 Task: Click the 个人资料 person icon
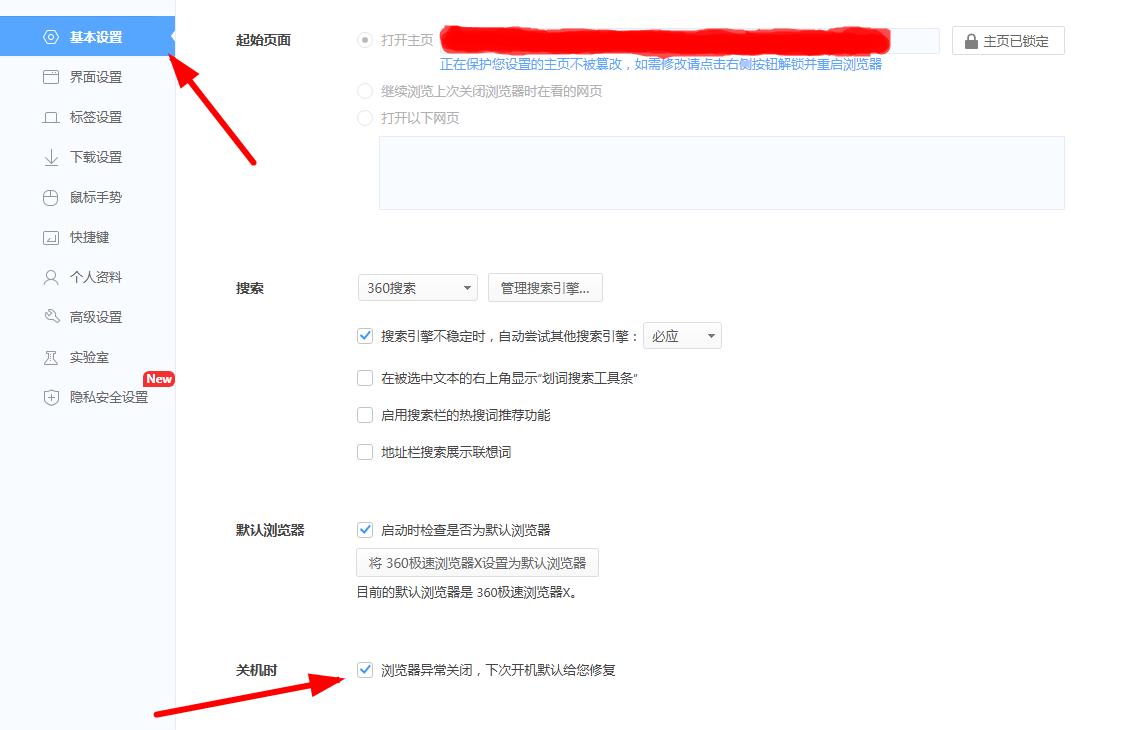pyautogui.click(x=51, y=277)
